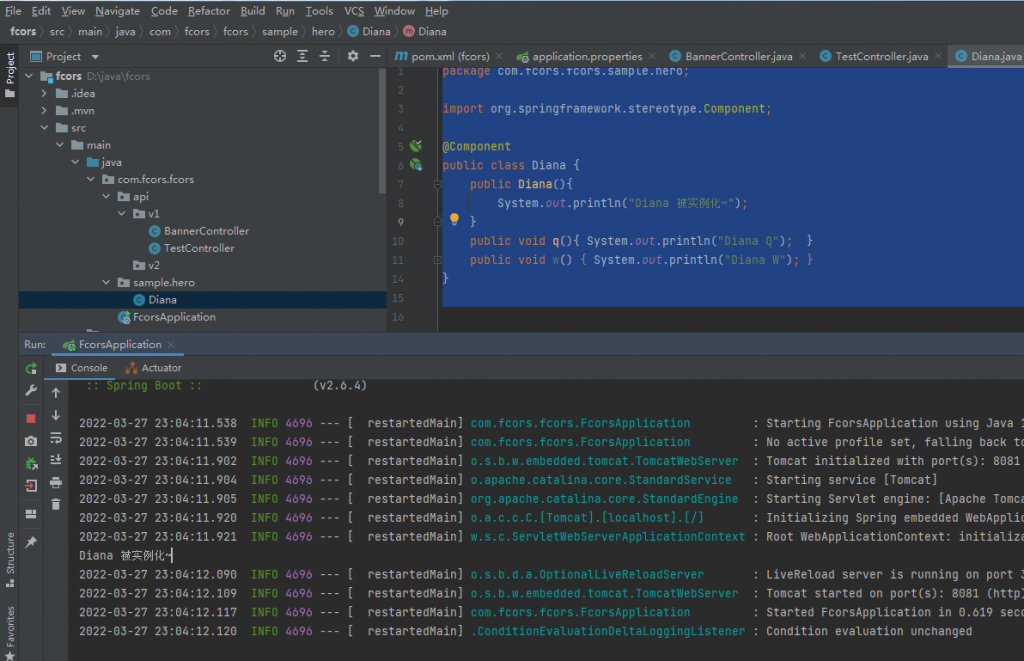
Task: Click fold marker on line 7
Action: point(438,185)
